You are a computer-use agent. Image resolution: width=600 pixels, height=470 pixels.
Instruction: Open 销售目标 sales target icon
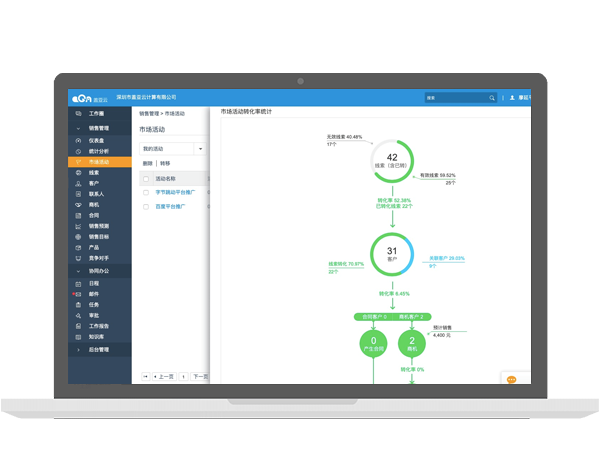coord(78,237)
